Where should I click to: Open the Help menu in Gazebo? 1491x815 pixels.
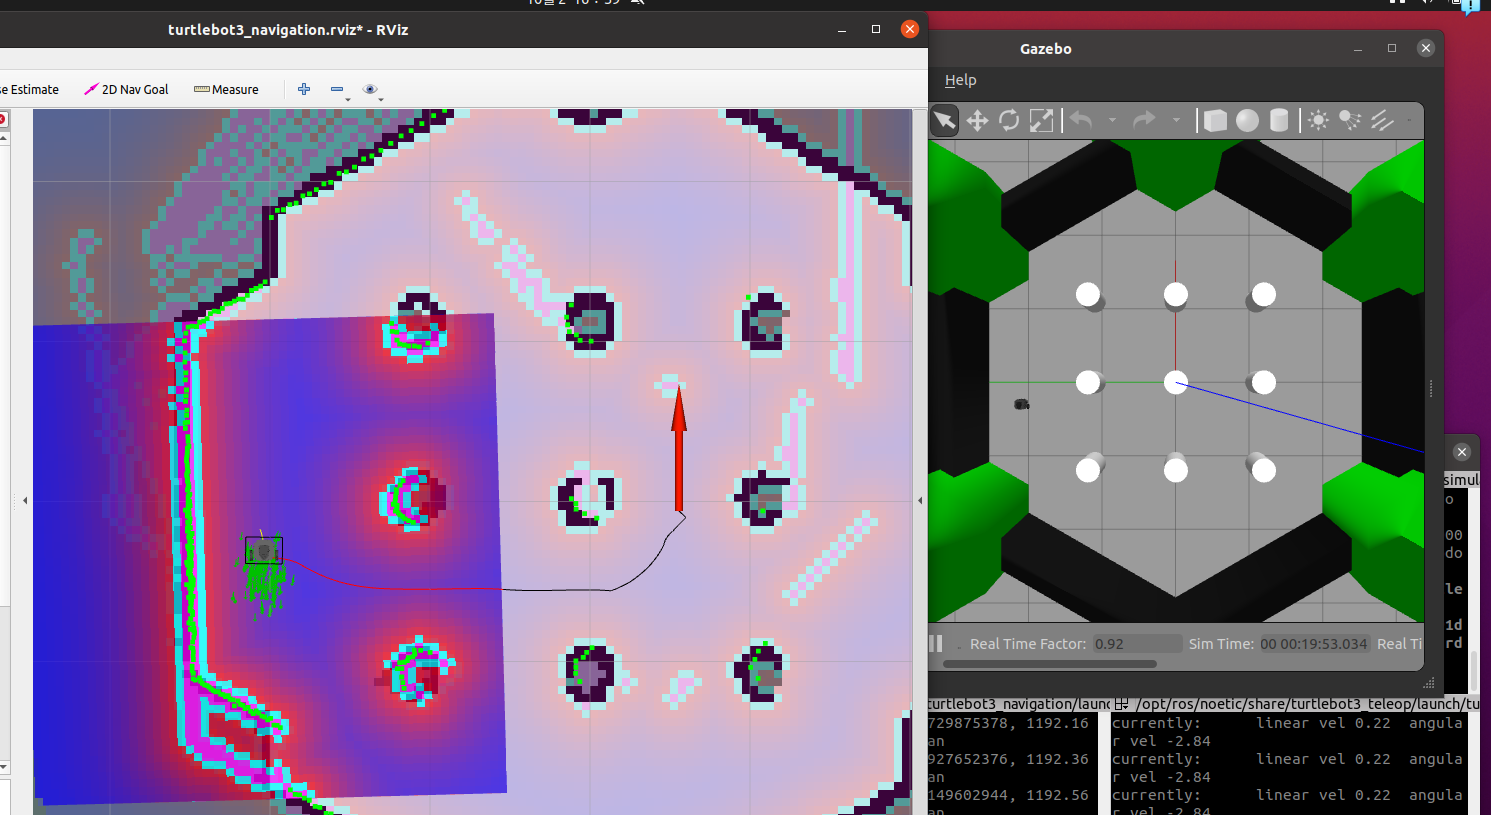[960, 80]
